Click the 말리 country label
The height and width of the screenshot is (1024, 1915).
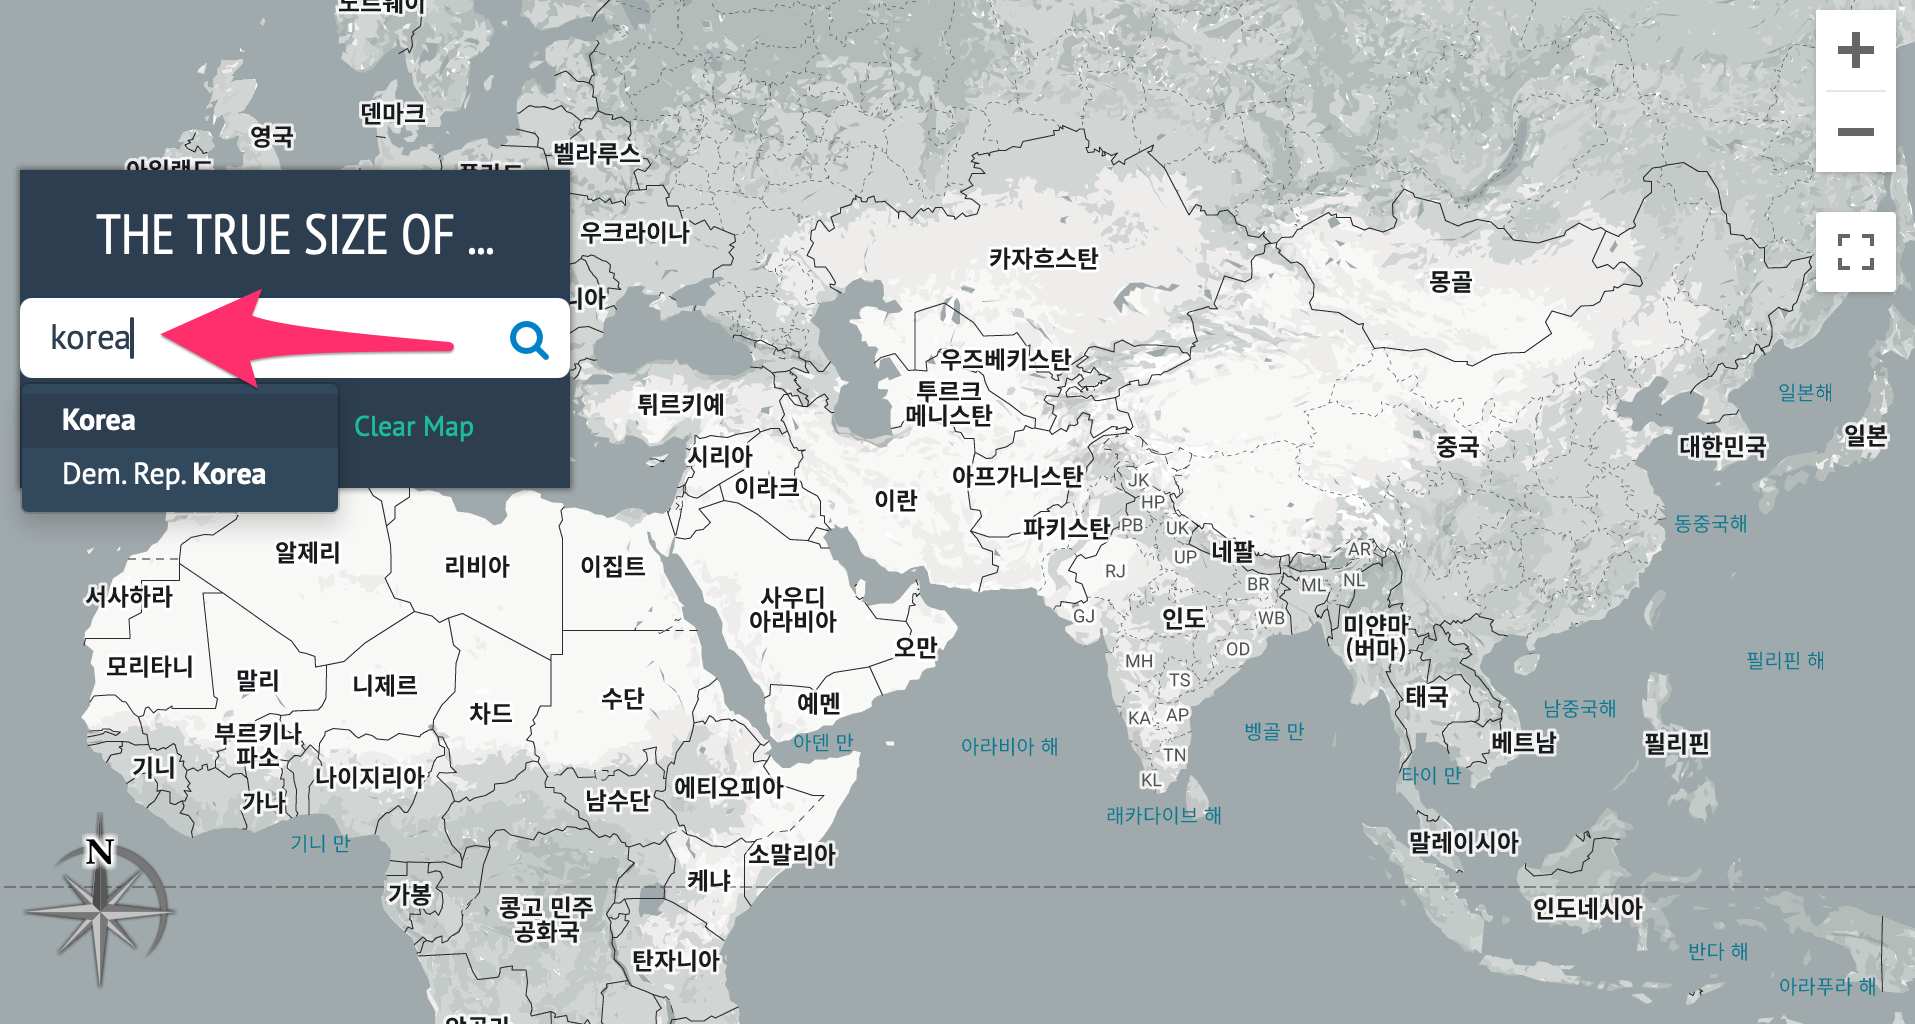click(x=257, y=681)
